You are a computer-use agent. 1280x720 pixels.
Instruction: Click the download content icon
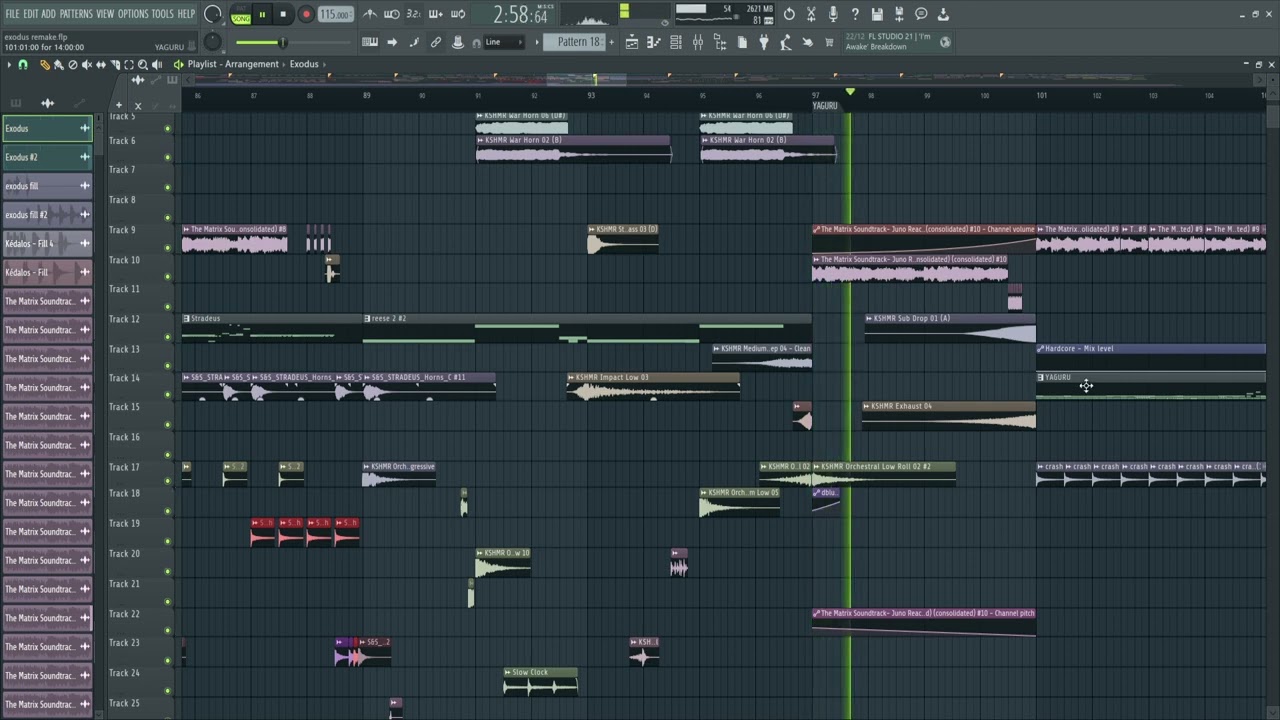(x=943, y=14)
